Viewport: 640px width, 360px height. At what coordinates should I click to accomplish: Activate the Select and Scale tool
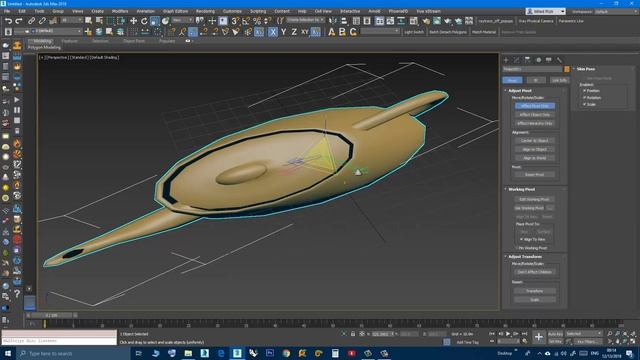click(155, 21)
